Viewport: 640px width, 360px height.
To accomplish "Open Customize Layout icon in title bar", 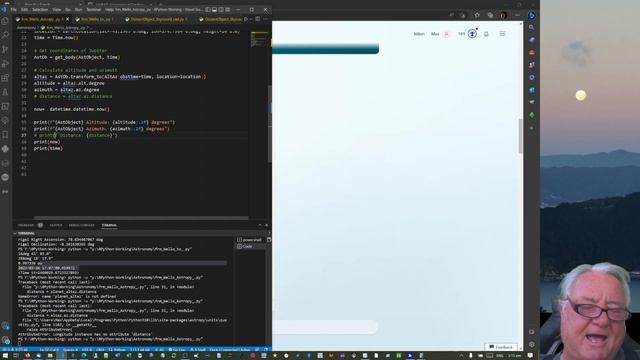I will click(227, 9).
